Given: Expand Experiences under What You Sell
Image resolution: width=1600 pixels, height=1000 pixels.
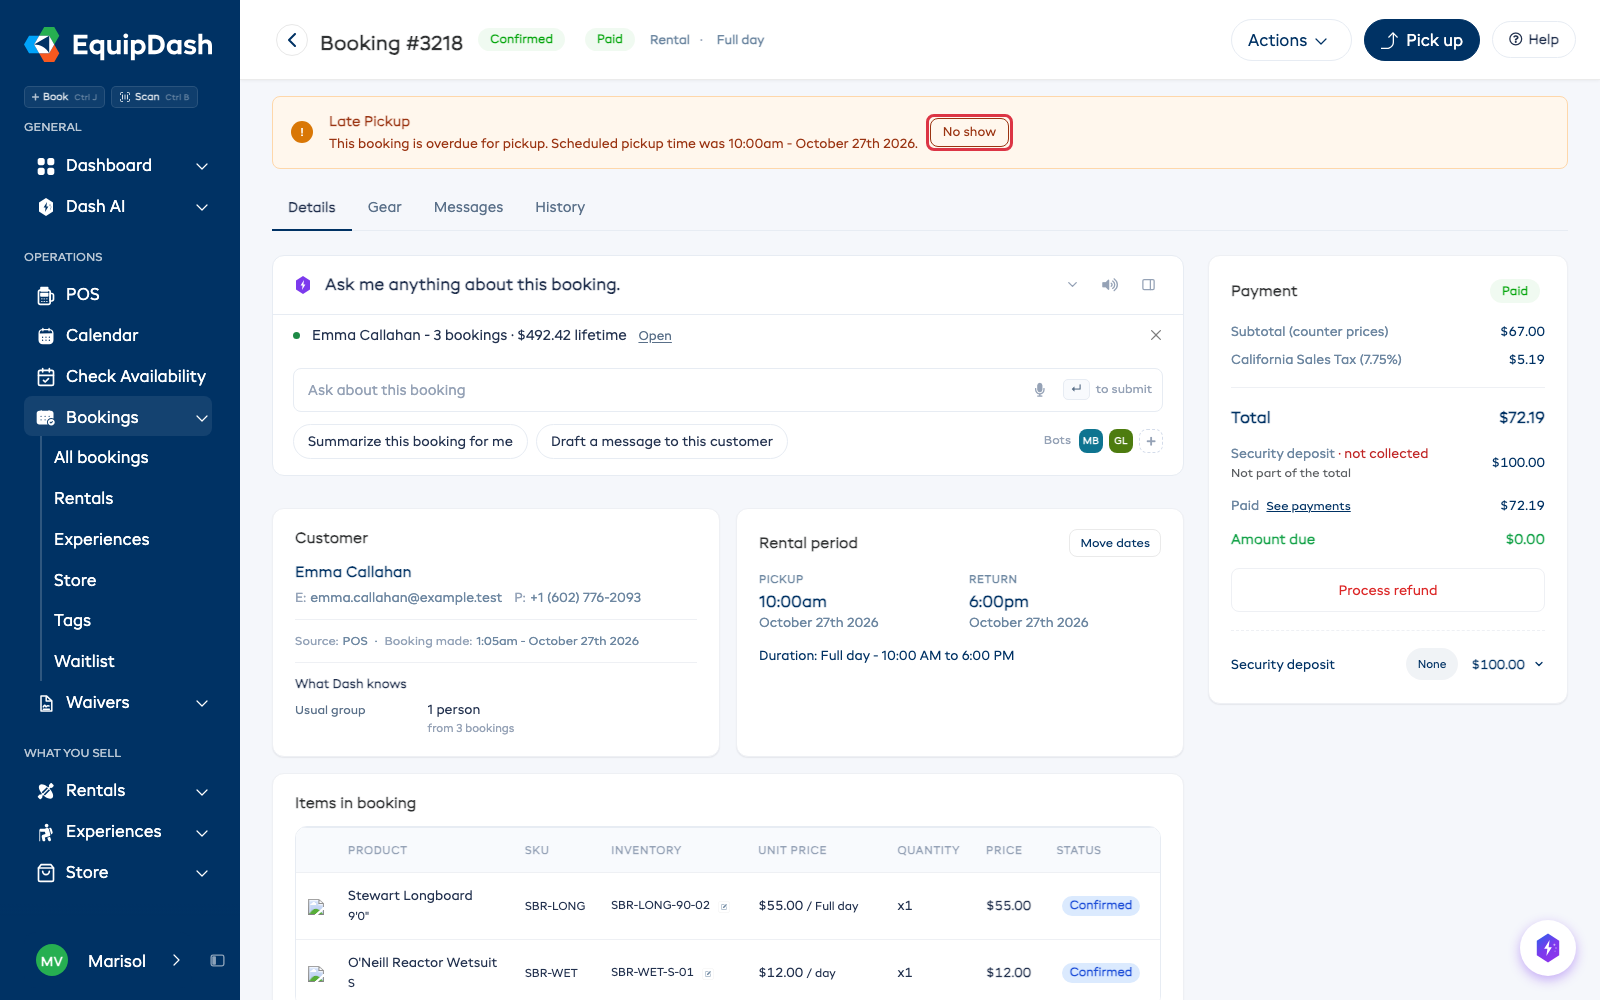Looking at the screenshot, I should point(202,832).
